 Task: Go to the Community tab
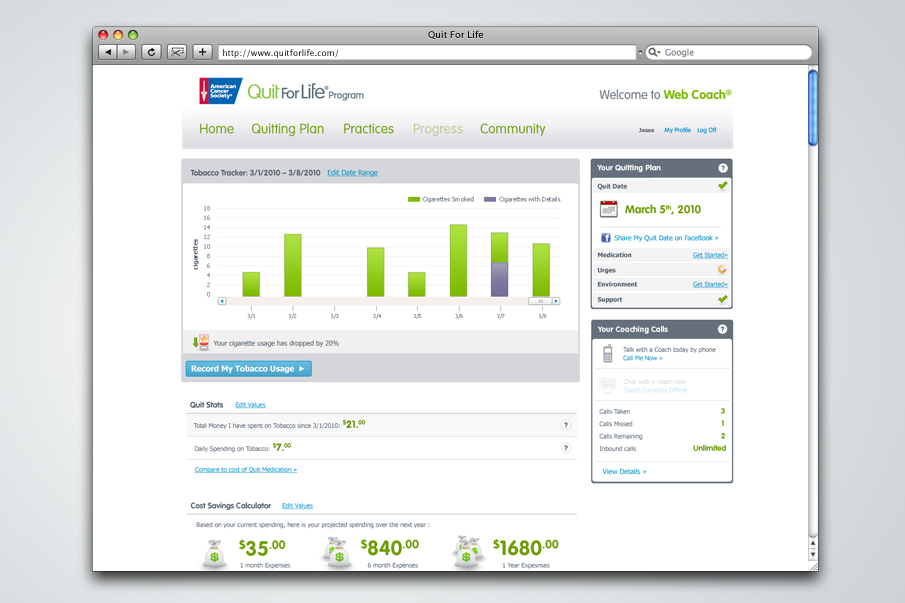pos(513,129)
